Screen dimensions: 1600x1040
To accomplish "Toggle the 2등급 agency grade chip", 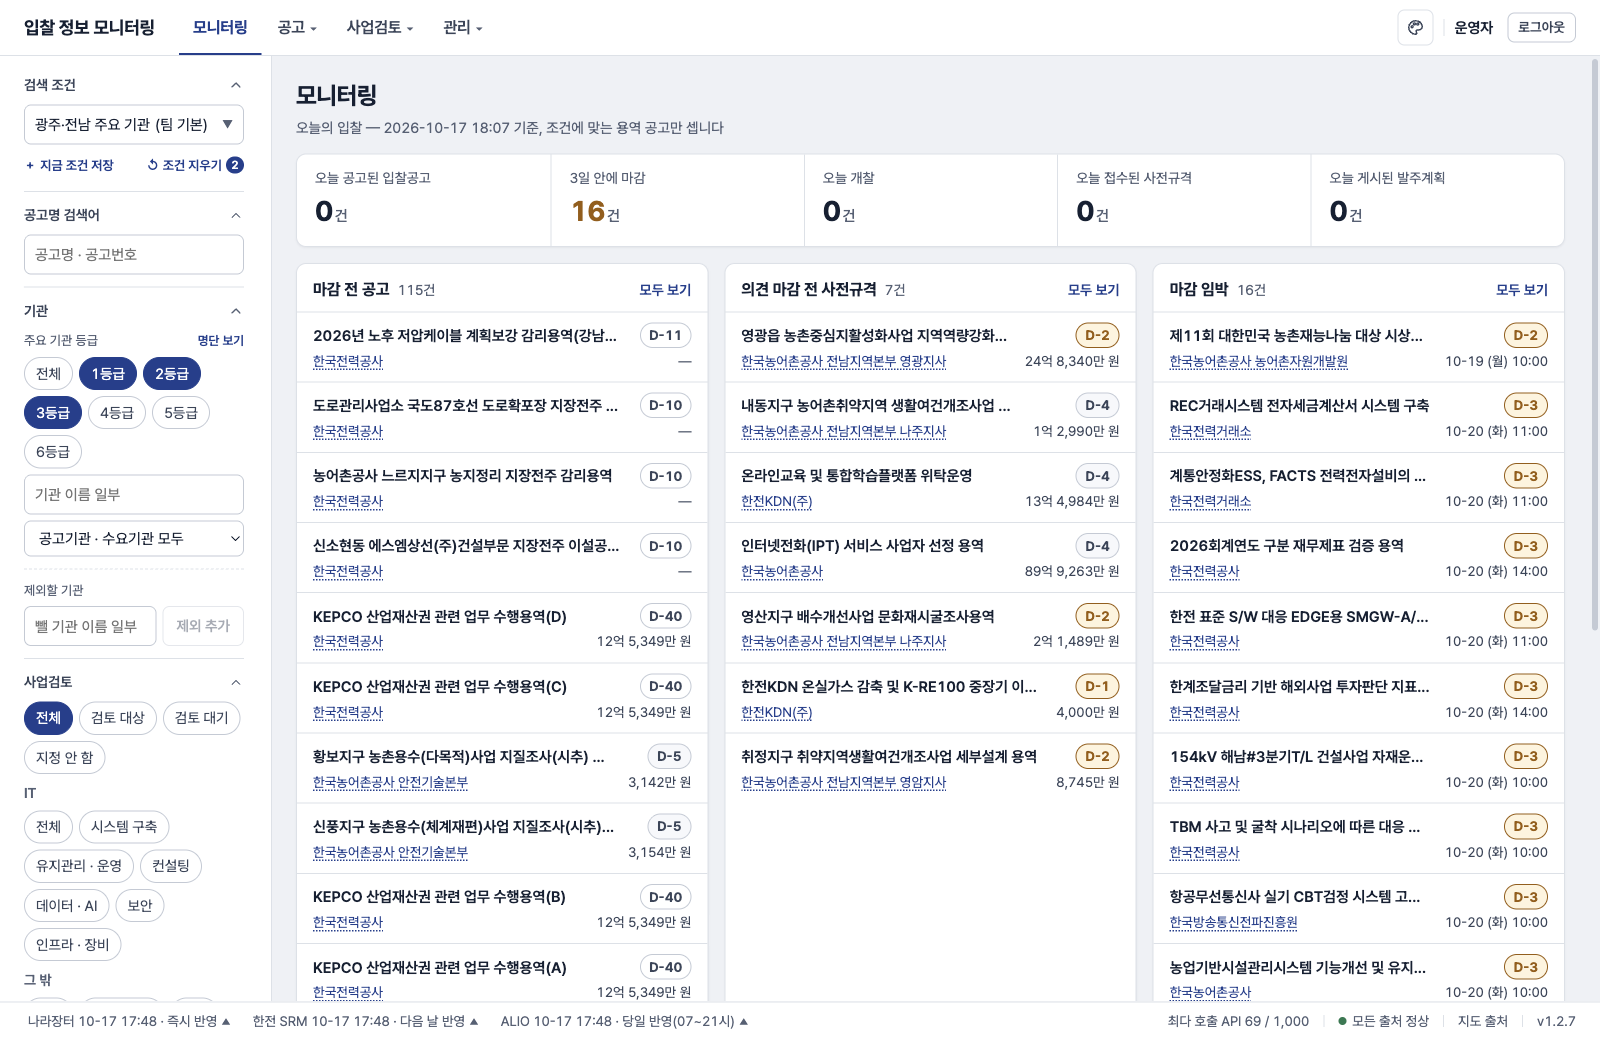I will pyautogui.click(x=172, y=374).
